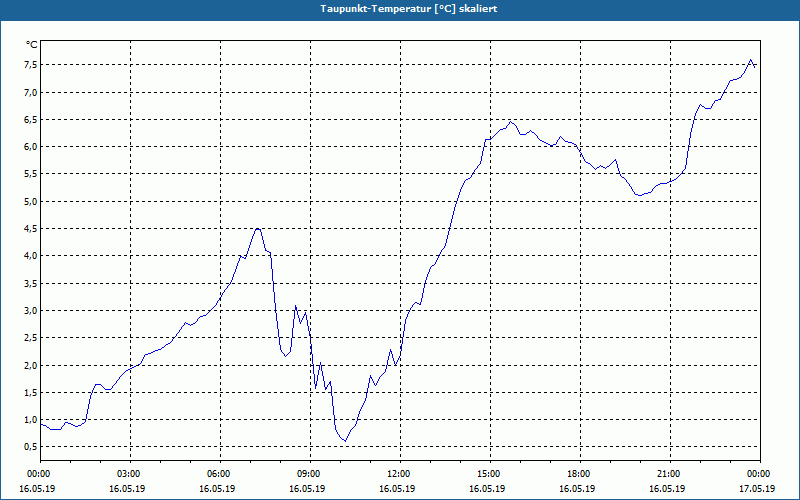
Task: Click the 06:00 time label
Action: [x=220, y=474]
